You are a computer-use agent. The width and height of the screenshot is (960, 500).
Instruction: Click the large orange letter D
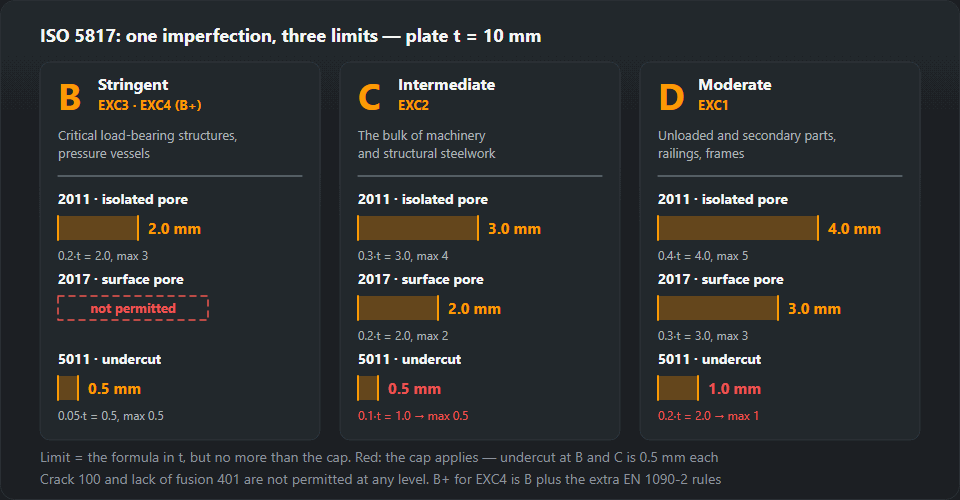coord(671,97)
